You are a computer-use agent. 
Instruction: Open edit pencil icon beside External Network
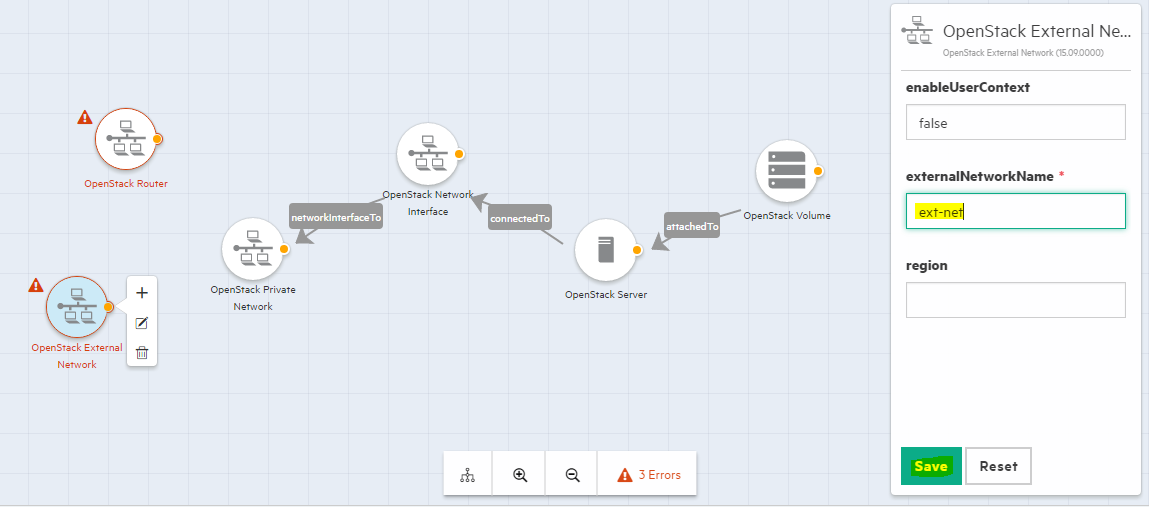[x=142, y=322]
